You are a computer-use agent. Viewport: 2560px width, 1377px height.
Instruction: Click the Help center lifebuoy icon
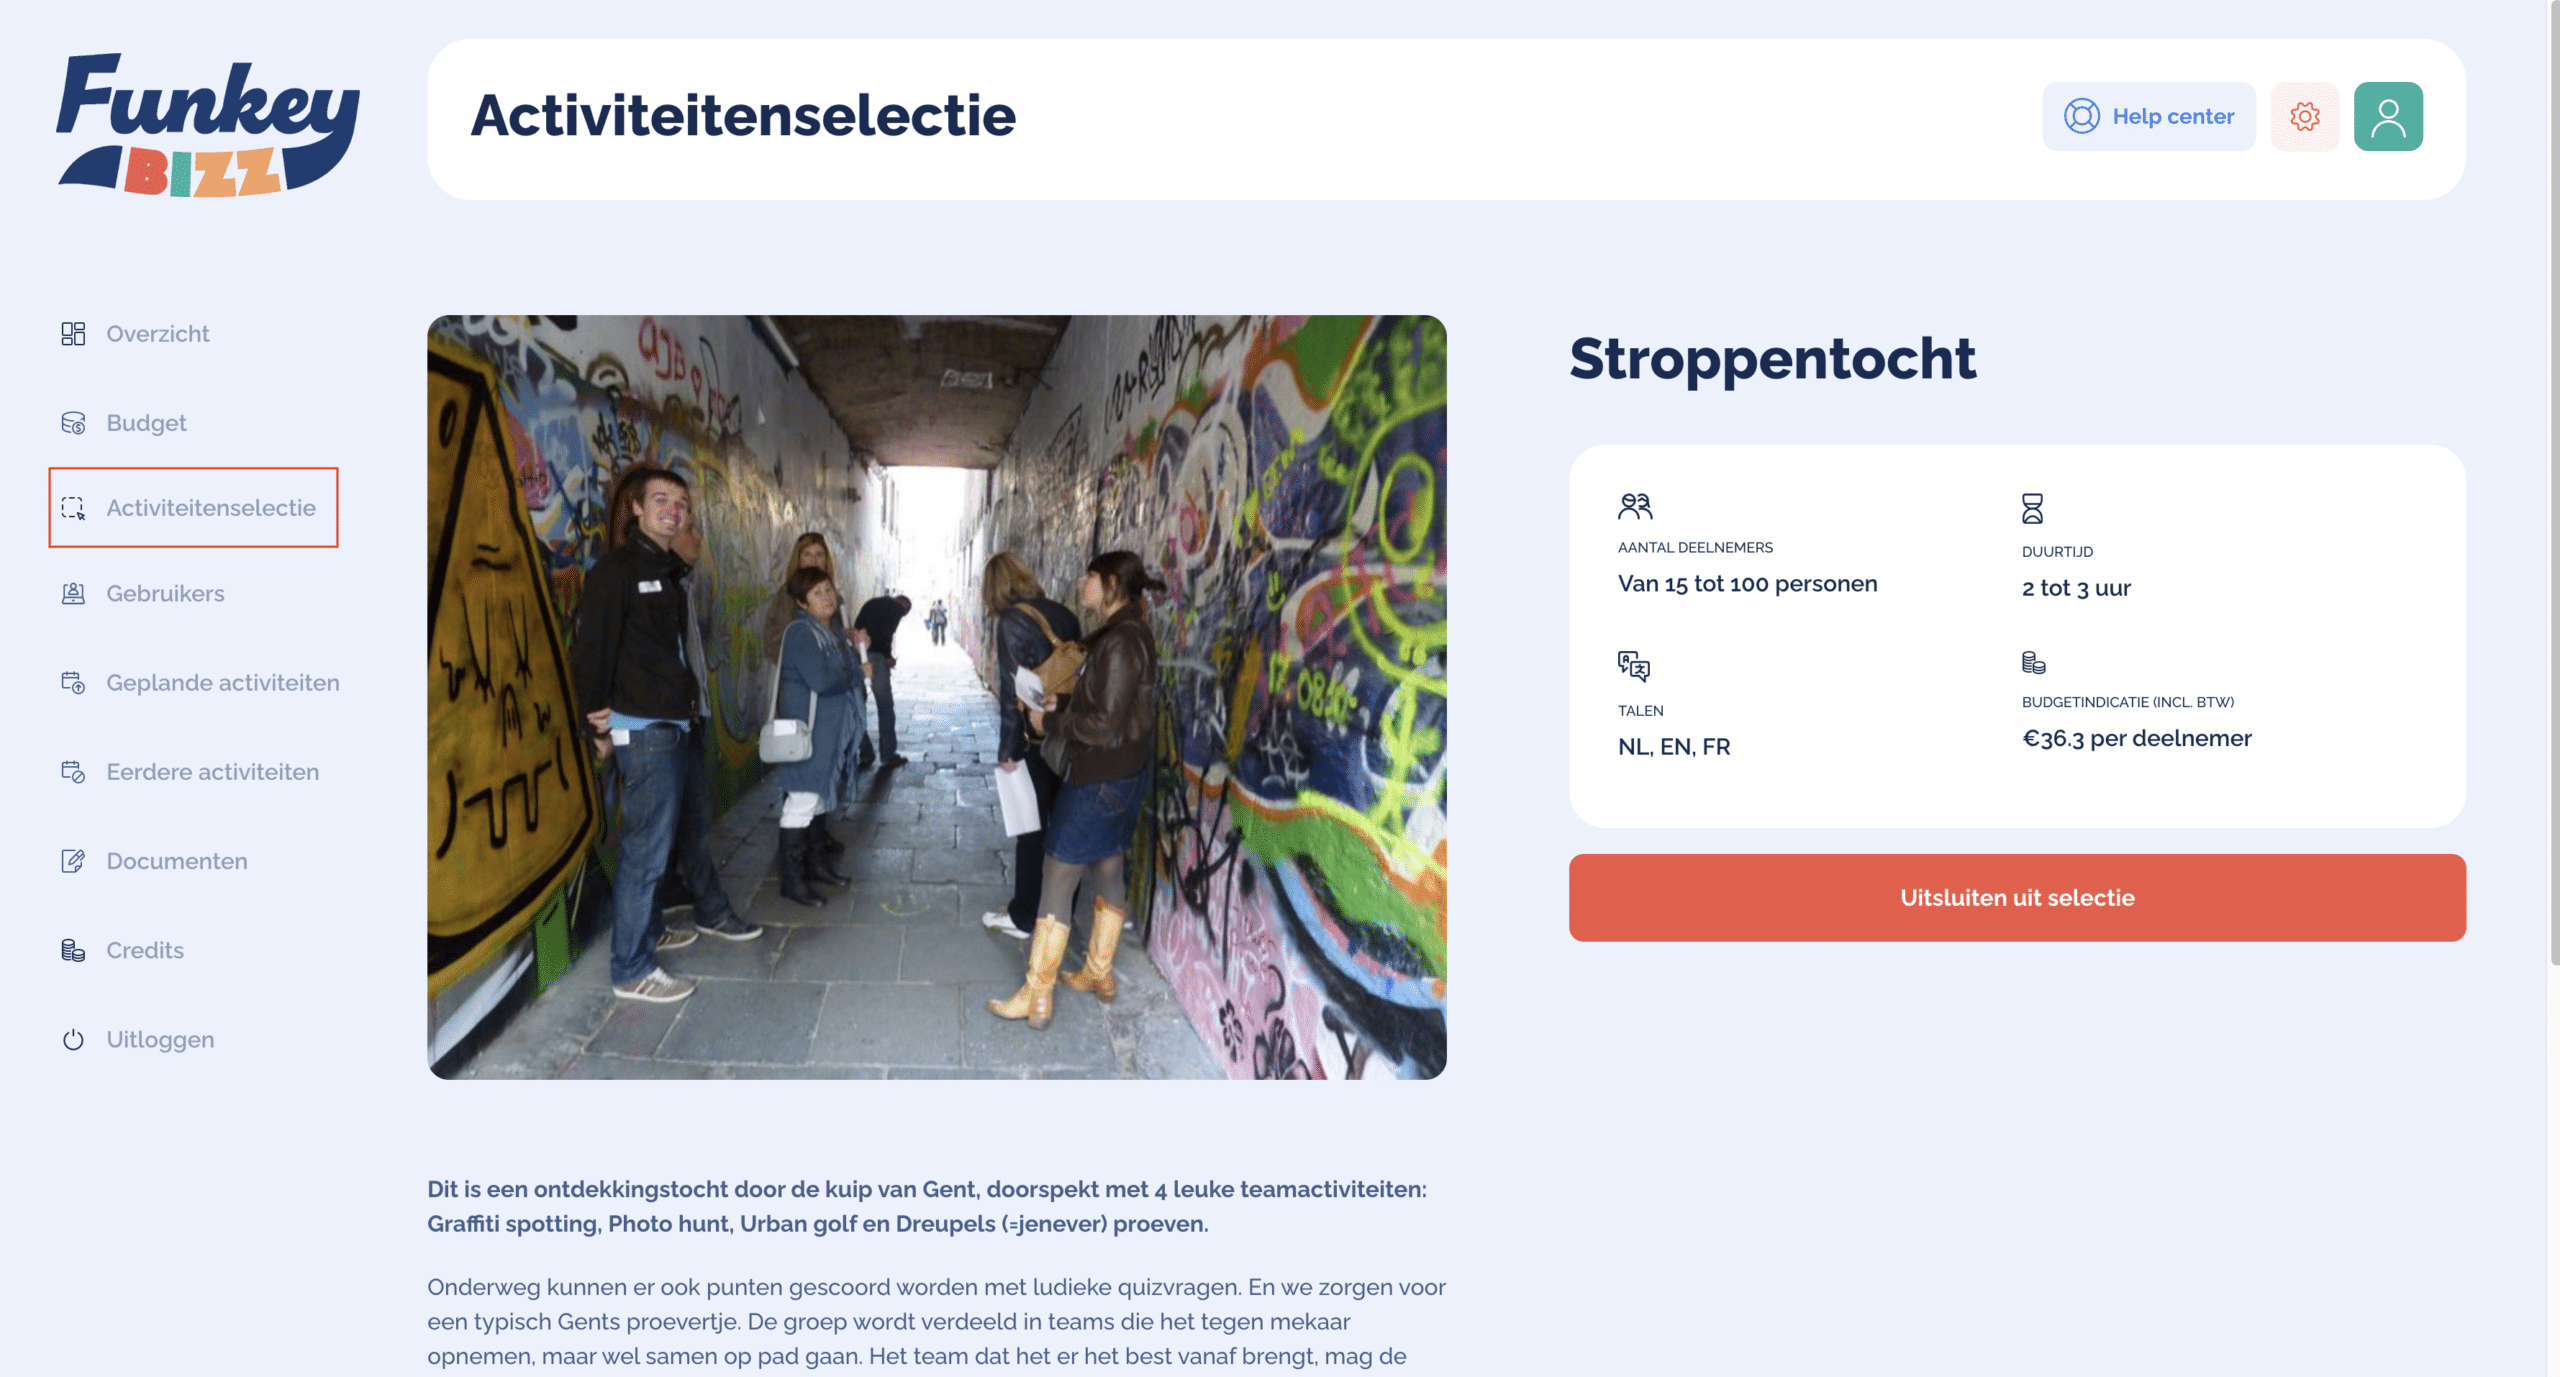pyautogui.click(x=2081, y=116)
